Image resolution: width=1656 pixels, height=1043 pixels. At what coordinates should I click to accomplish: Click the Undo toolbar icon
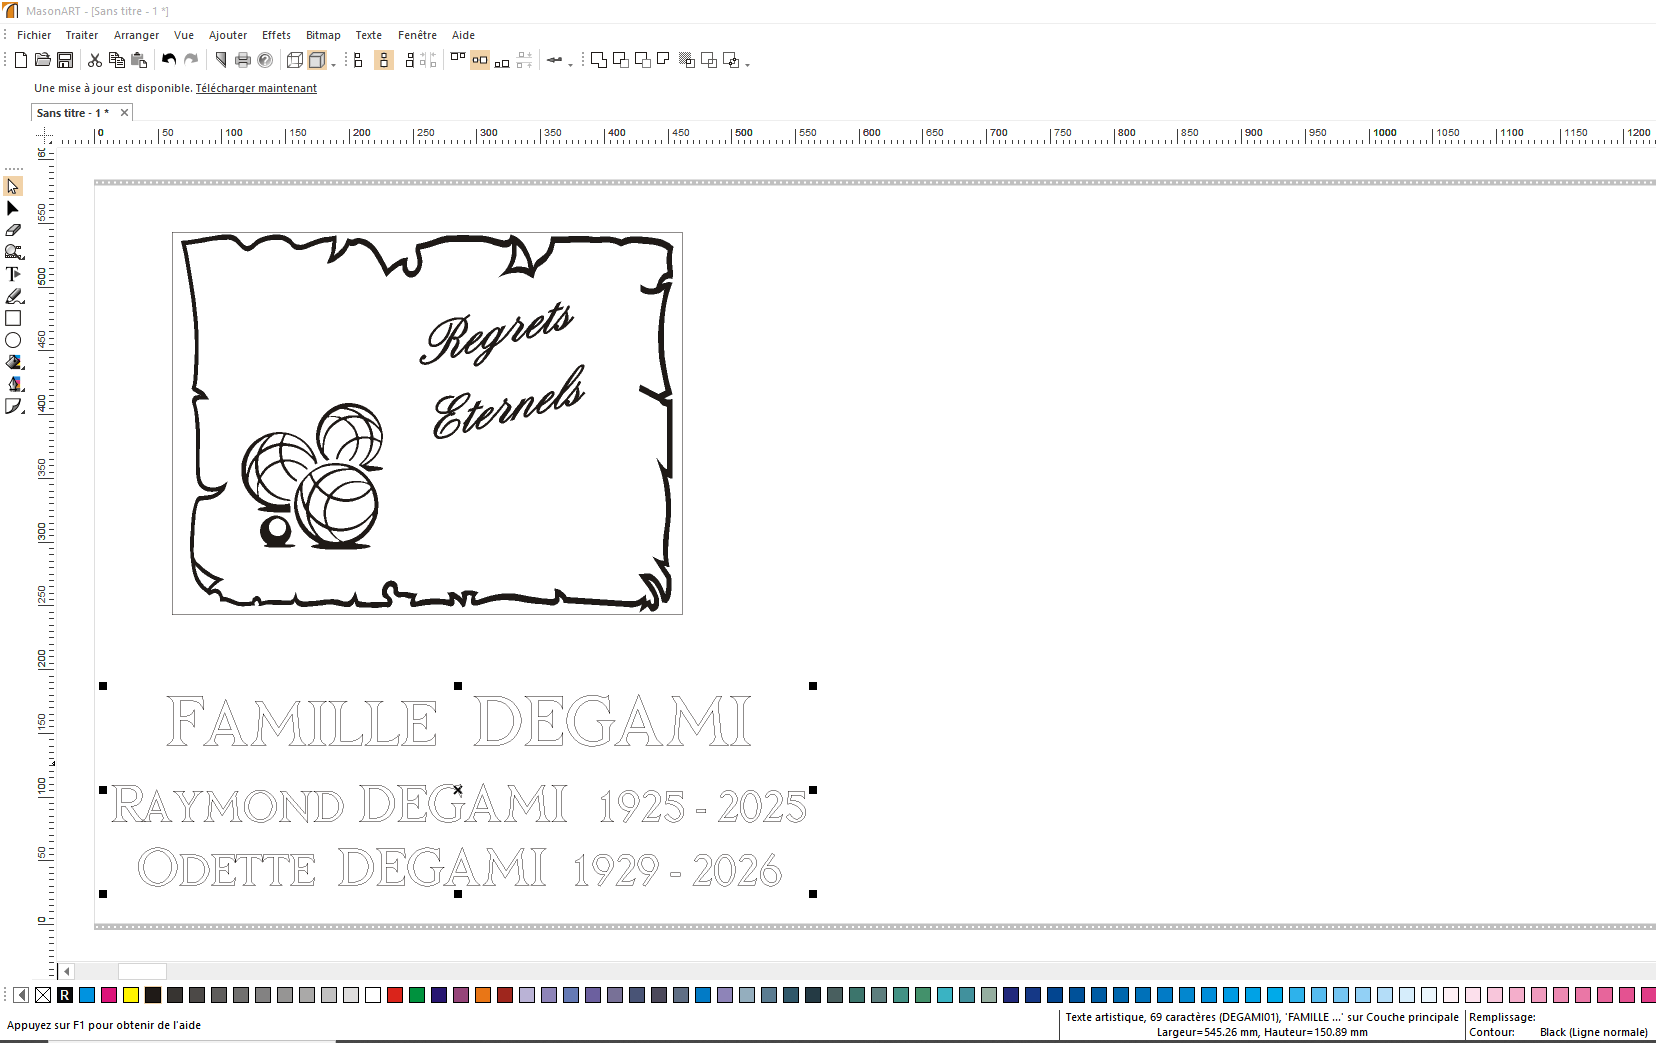(168, 60)
